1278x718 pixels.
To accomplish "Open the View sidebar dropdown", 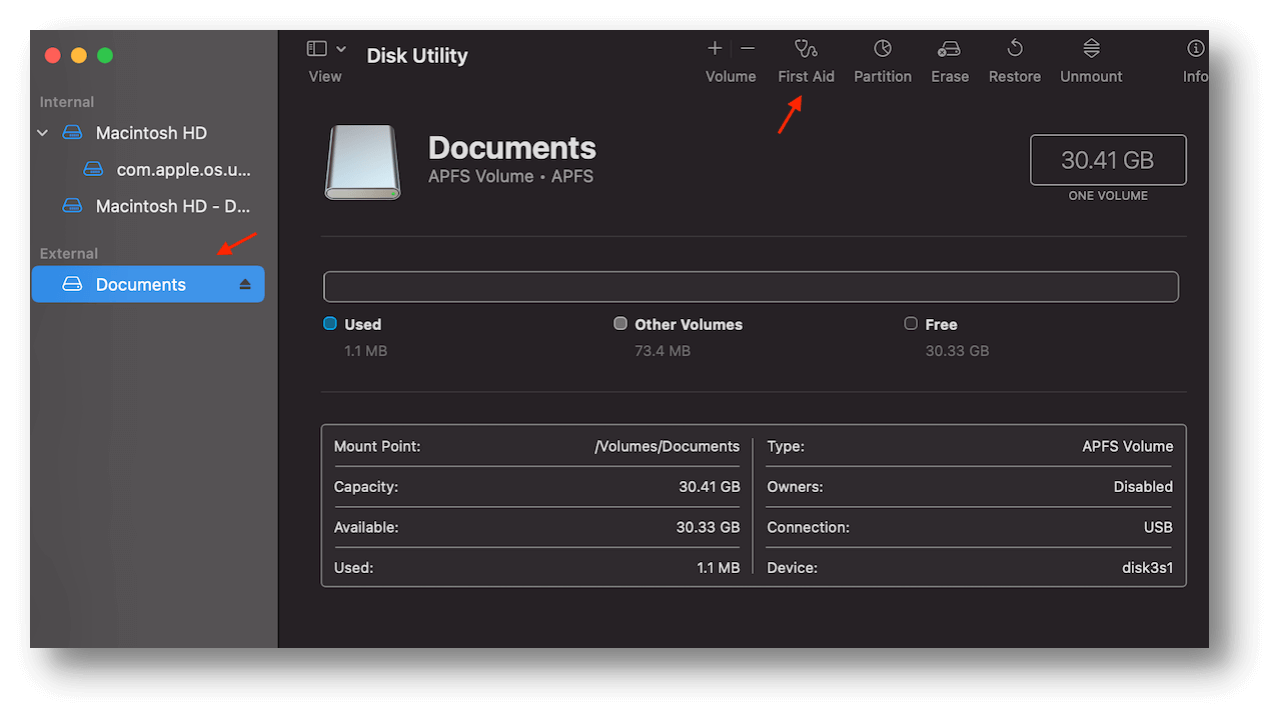I will tap(326, 49).
